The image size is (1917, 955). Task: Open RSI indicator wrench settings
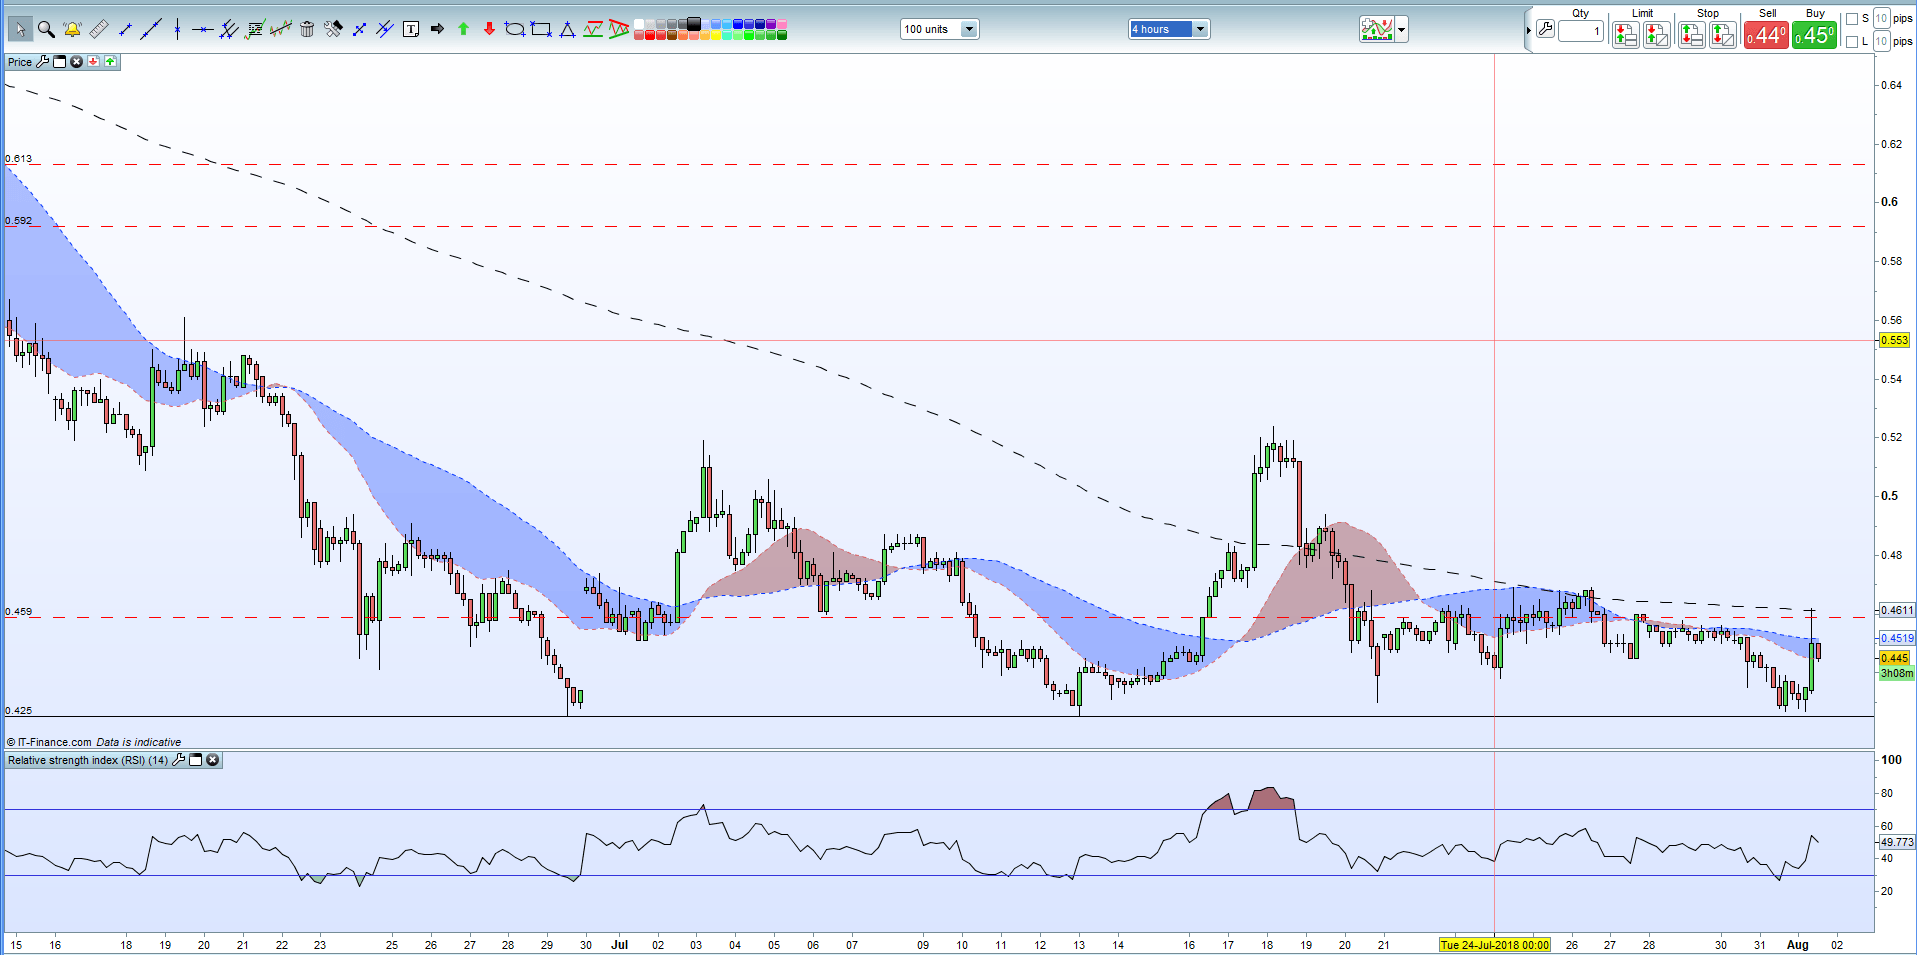[179, 760]
